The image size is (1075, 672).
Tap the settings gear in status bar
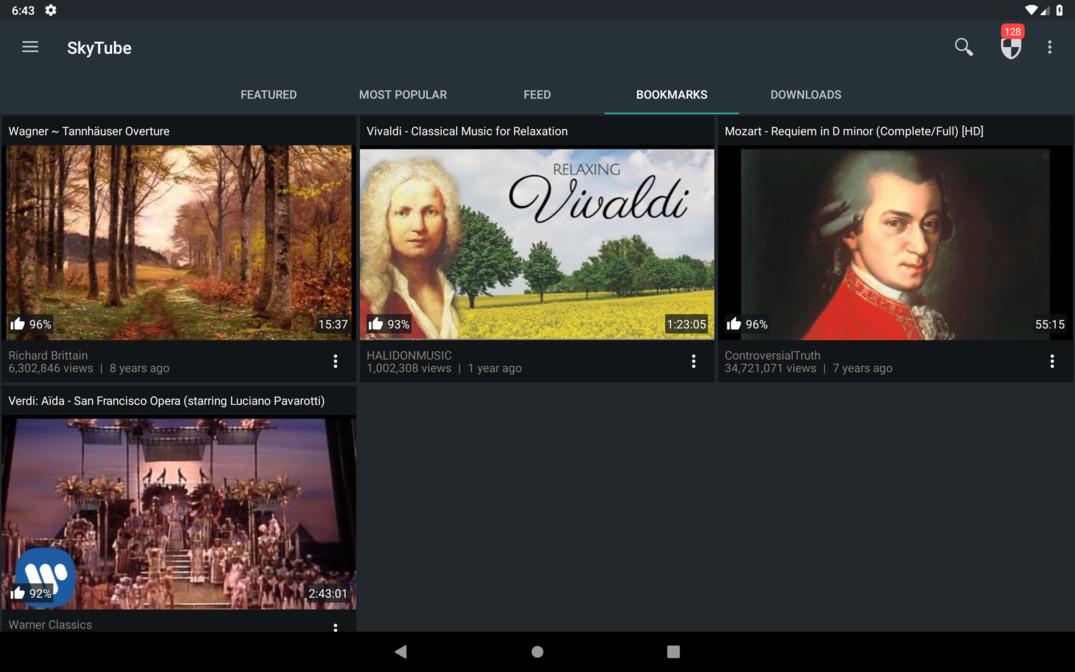coord(51,10)
